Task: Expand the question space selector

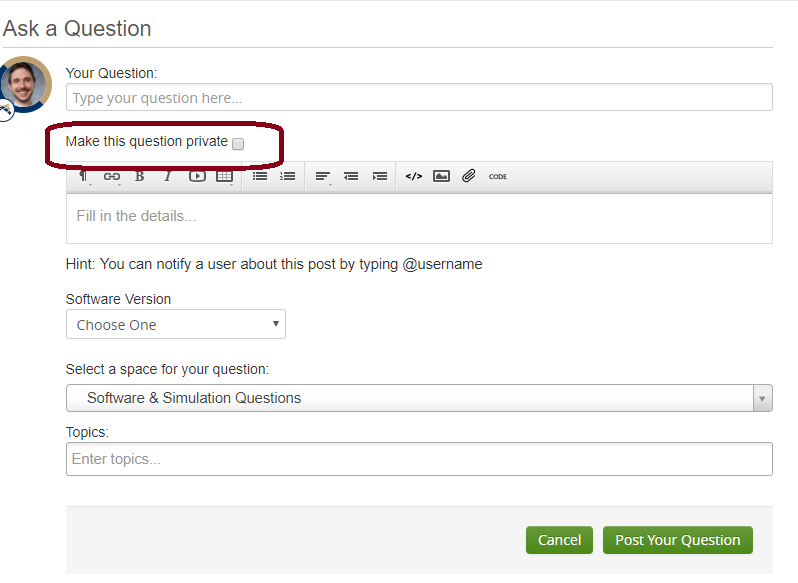Action: 419,398
